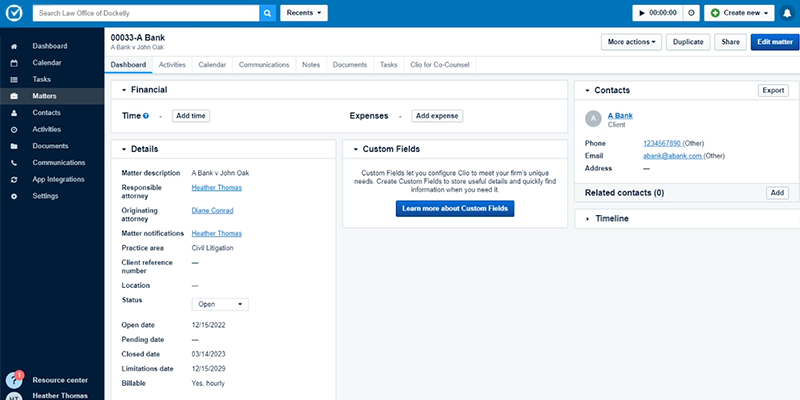Click the timer clock icon
Screen dimensions: 800x400
[x=691, y=13]
